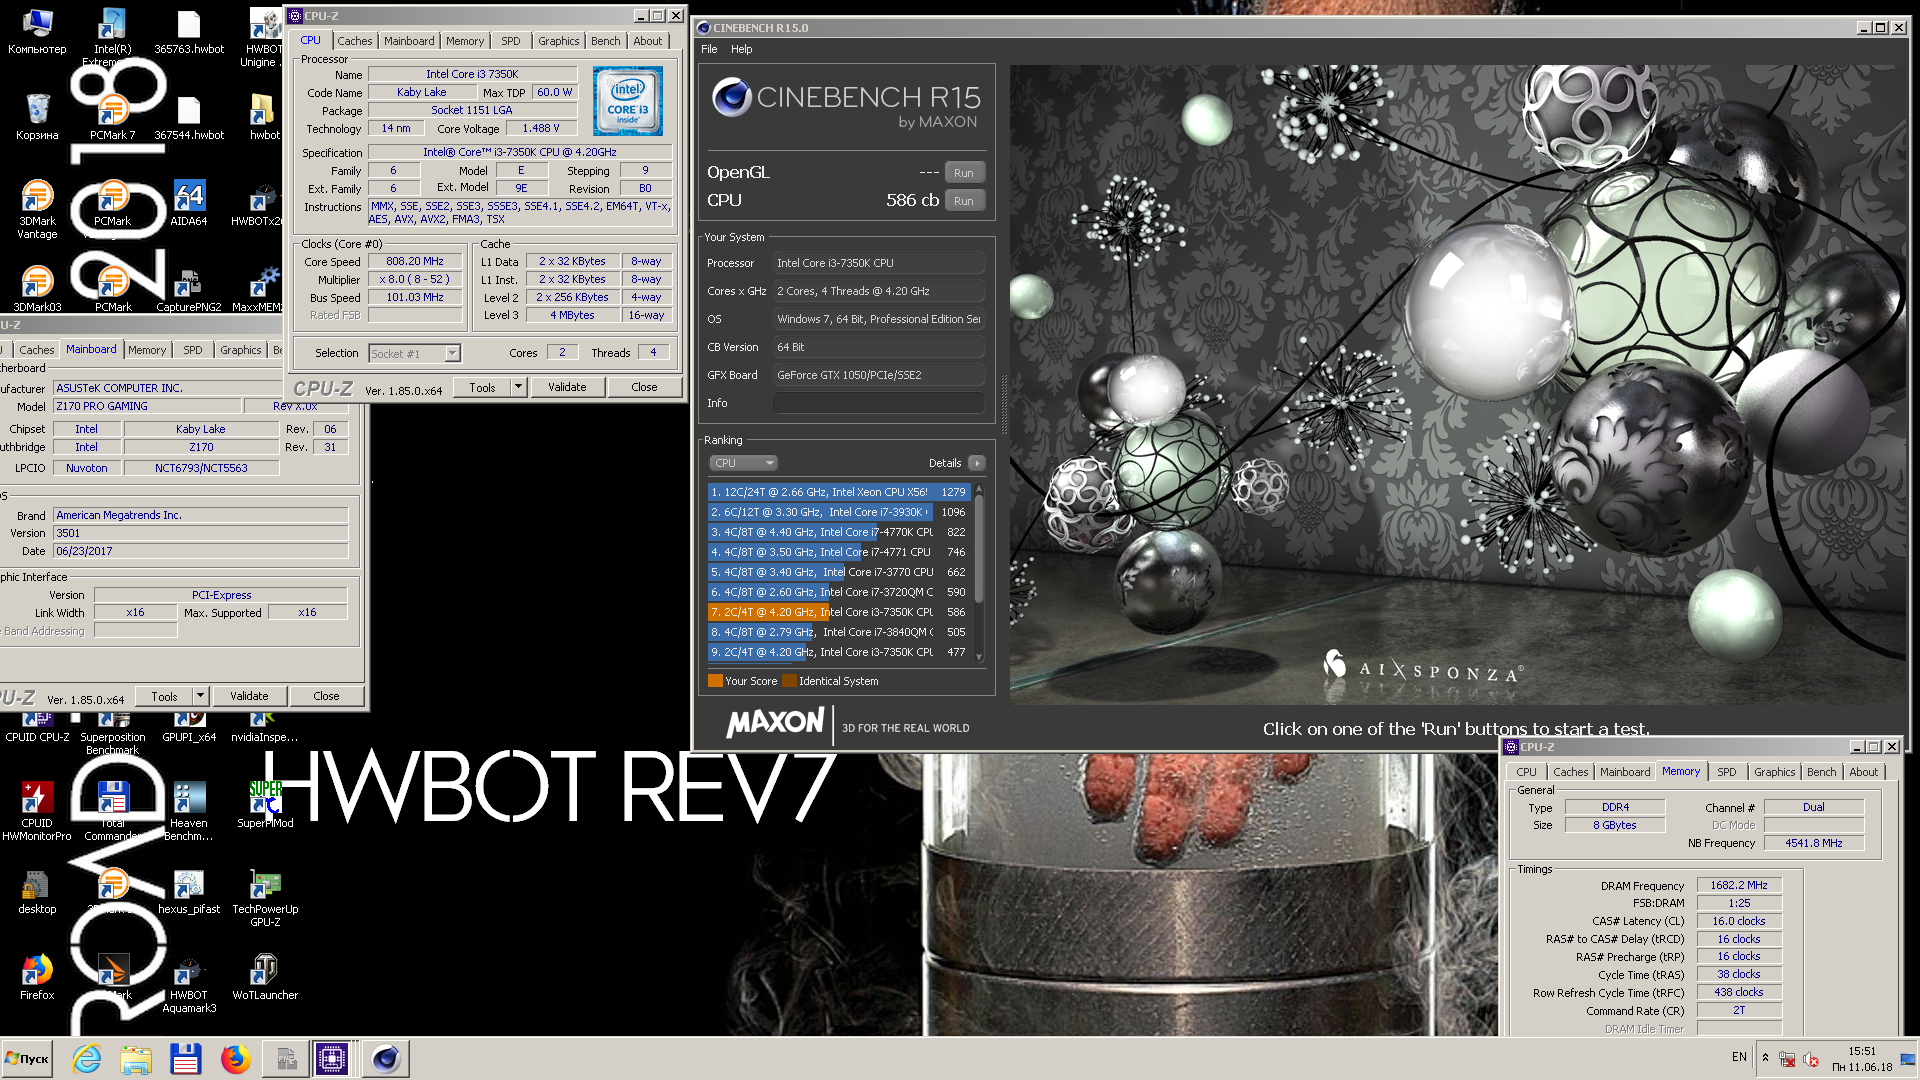Select ranking row 3 Core i7-4770K 822
The height and width of the screenshot is (1080, 1920).
(839, 532)
